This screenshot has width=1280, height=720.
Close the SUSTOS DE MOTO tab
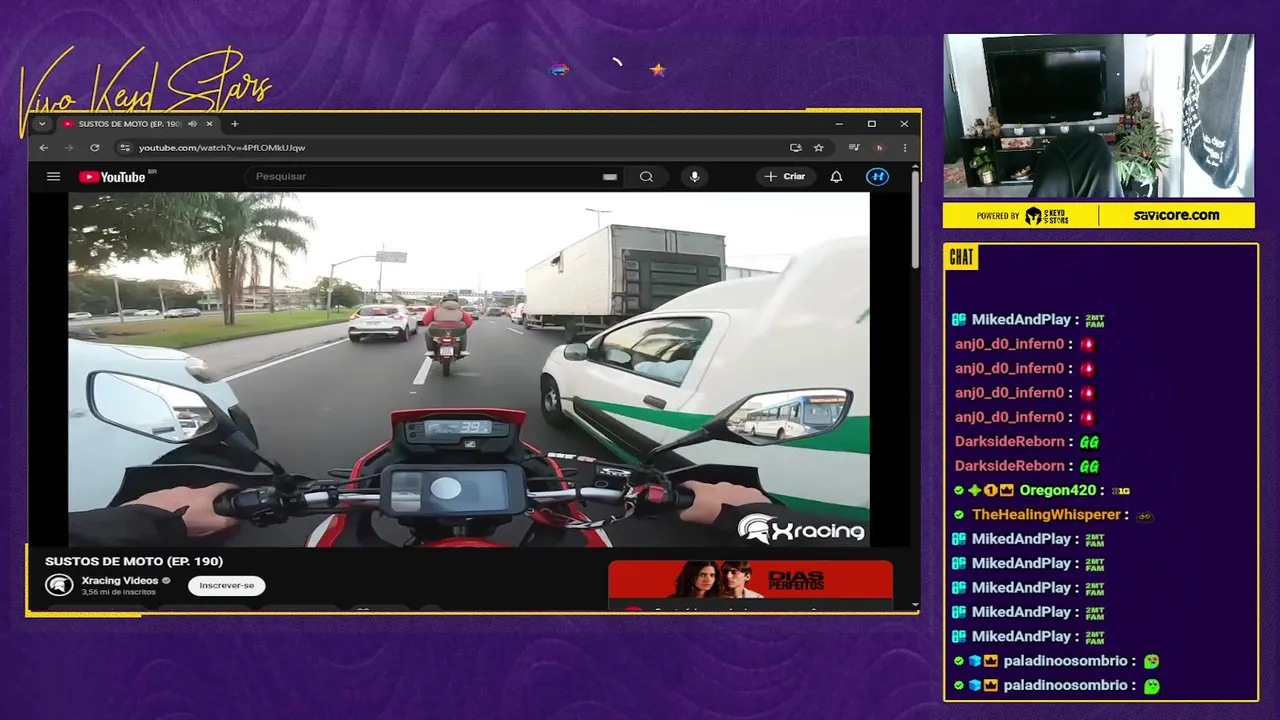[209, 124]
